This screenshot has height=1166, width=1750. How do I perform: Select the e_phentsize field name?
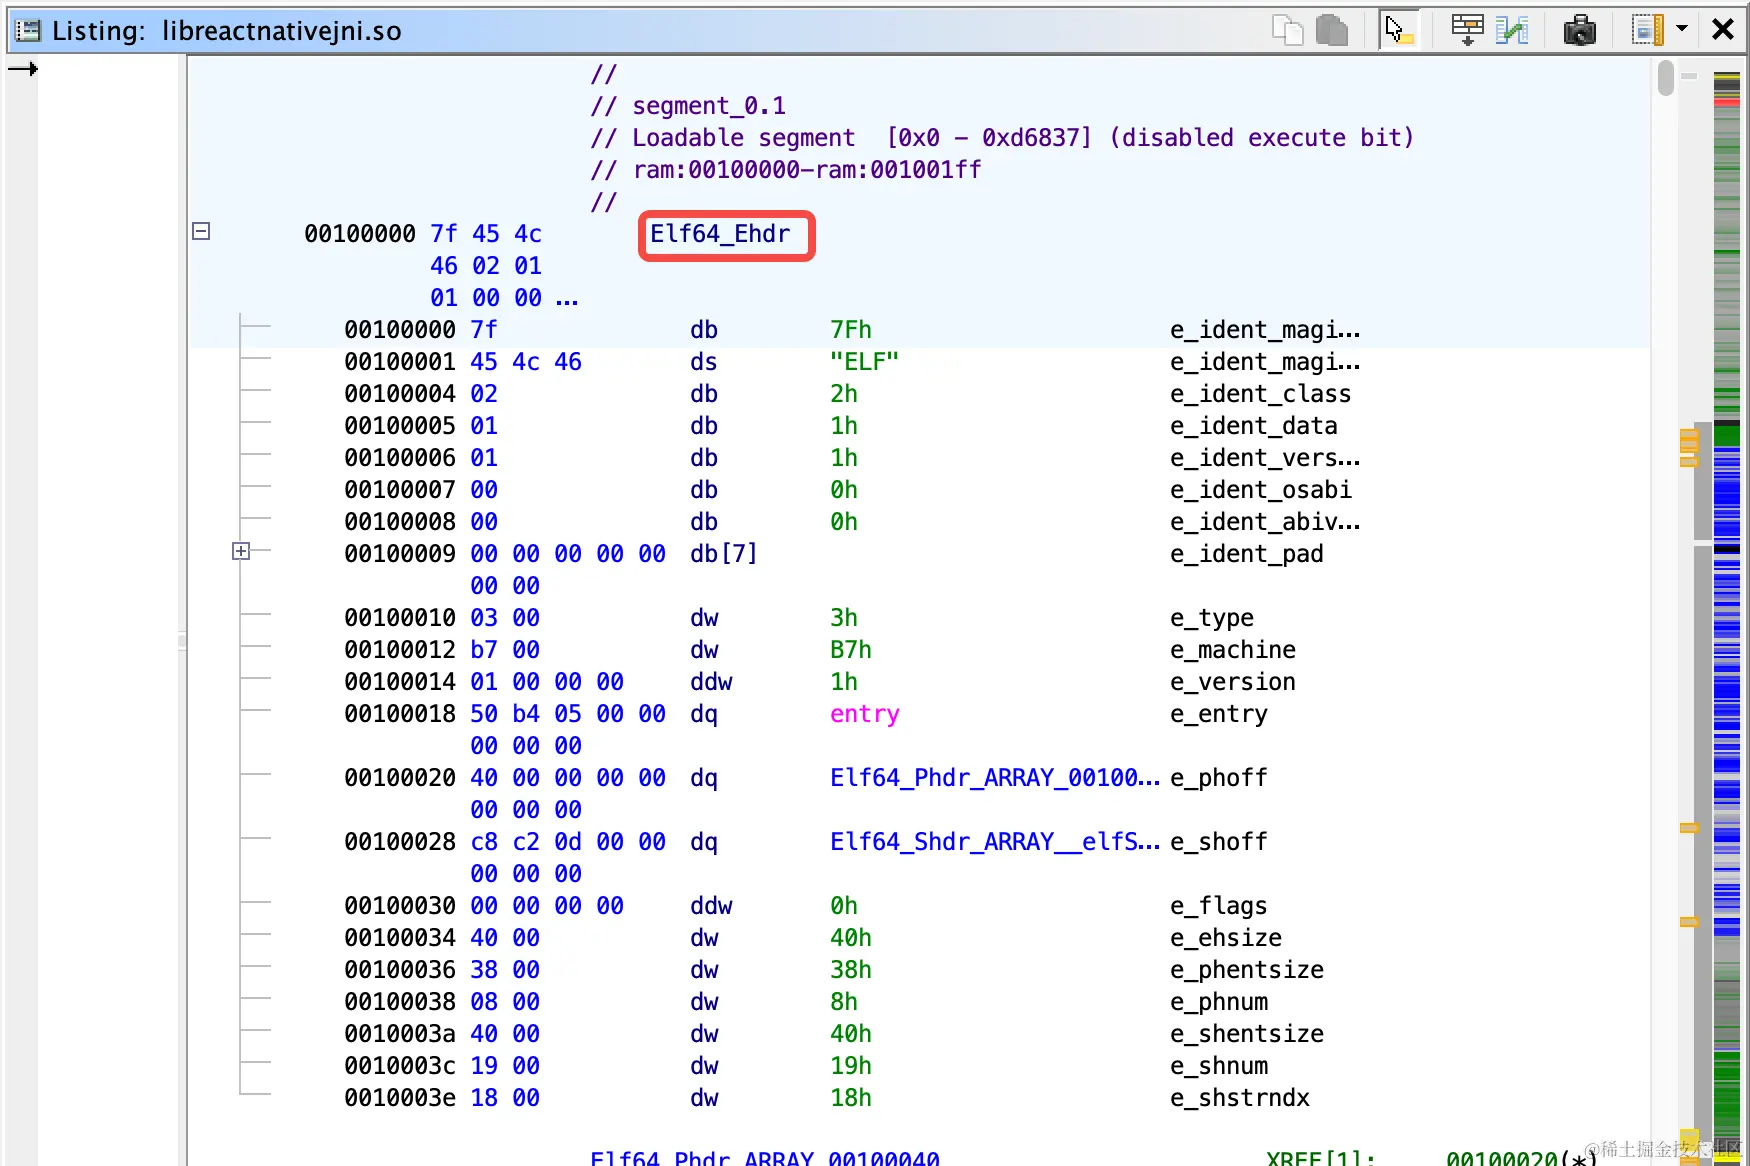(x=1247, y=970)
